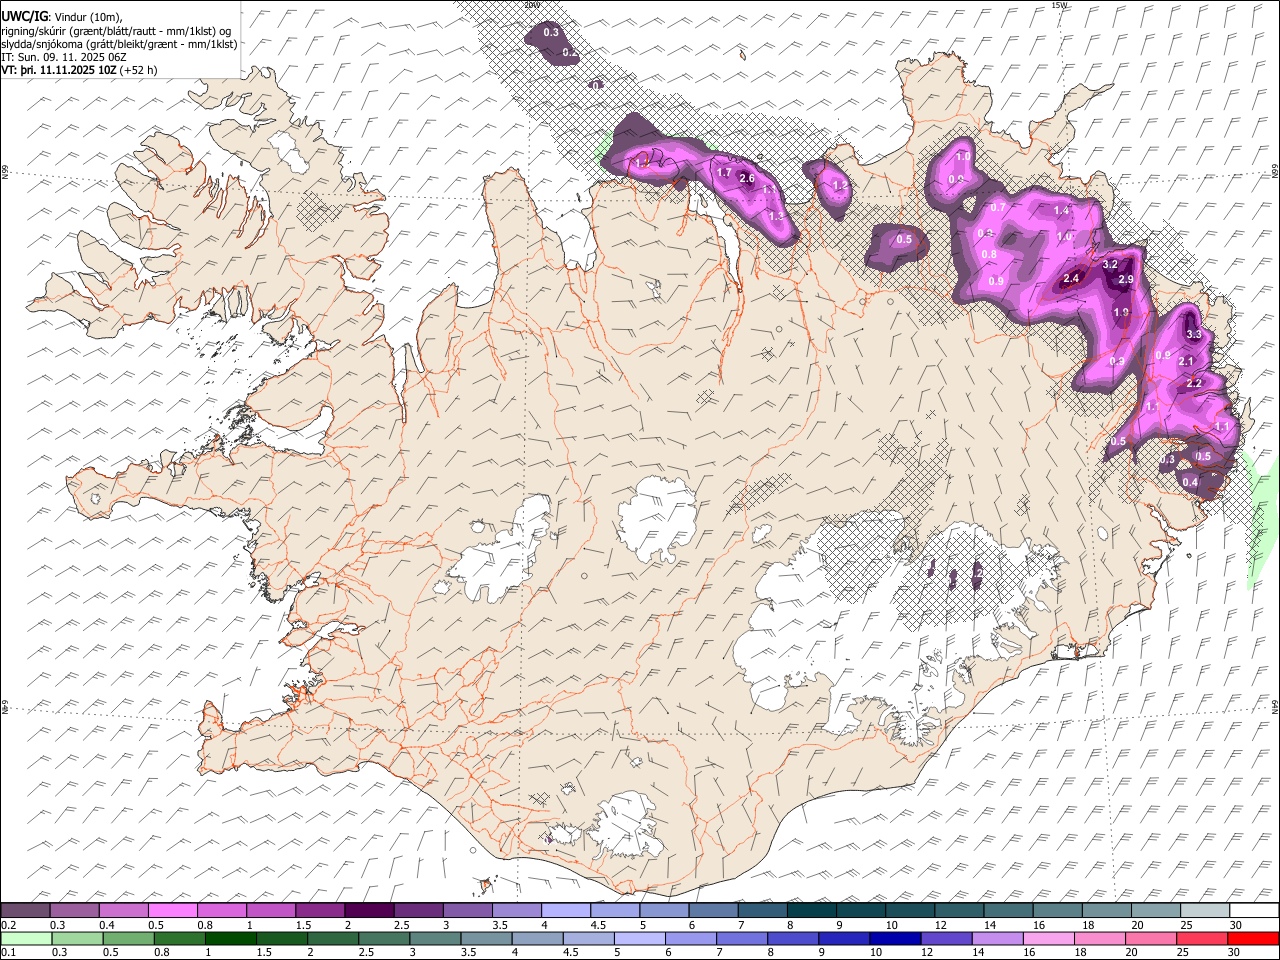Click the 2.4 value in the dark purple core

(1071, 279)
